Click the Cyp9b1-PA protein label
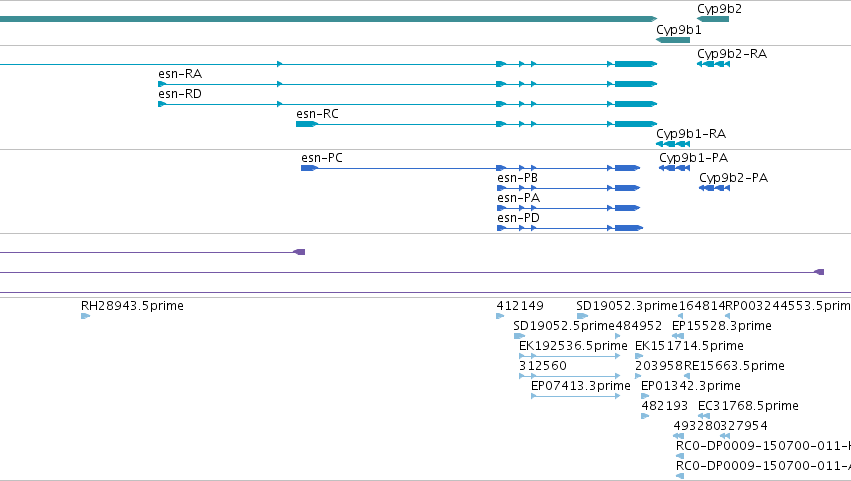851x481 pixels. pyautogui.click(x=694, y=158)
